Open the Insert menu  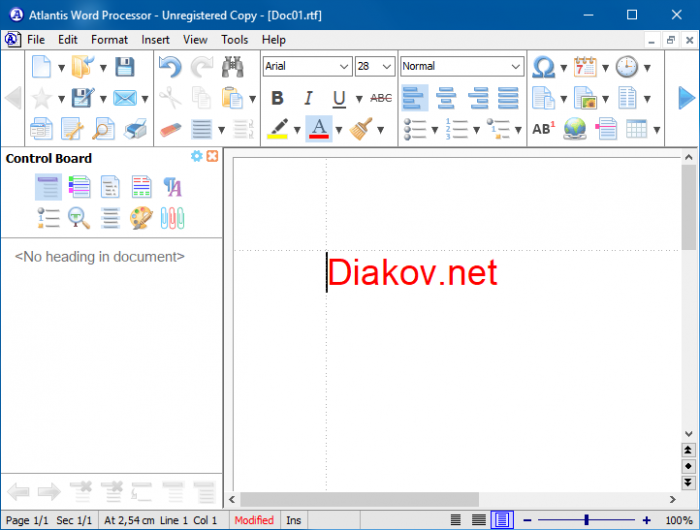pos(155,40)
